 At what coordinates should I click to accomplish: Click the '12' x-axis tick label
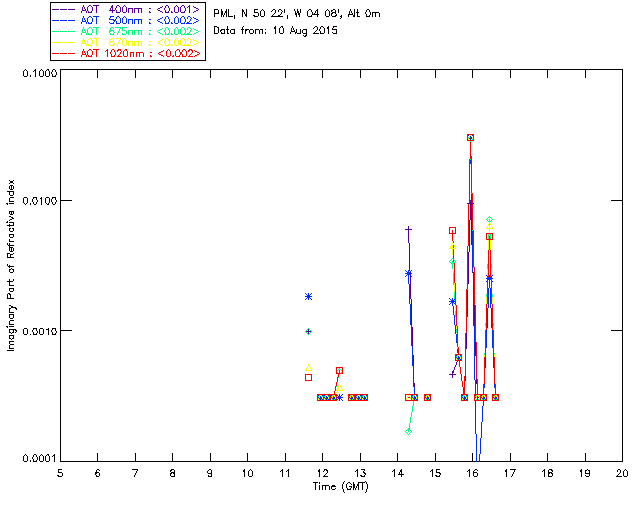[x=322, y=473]
